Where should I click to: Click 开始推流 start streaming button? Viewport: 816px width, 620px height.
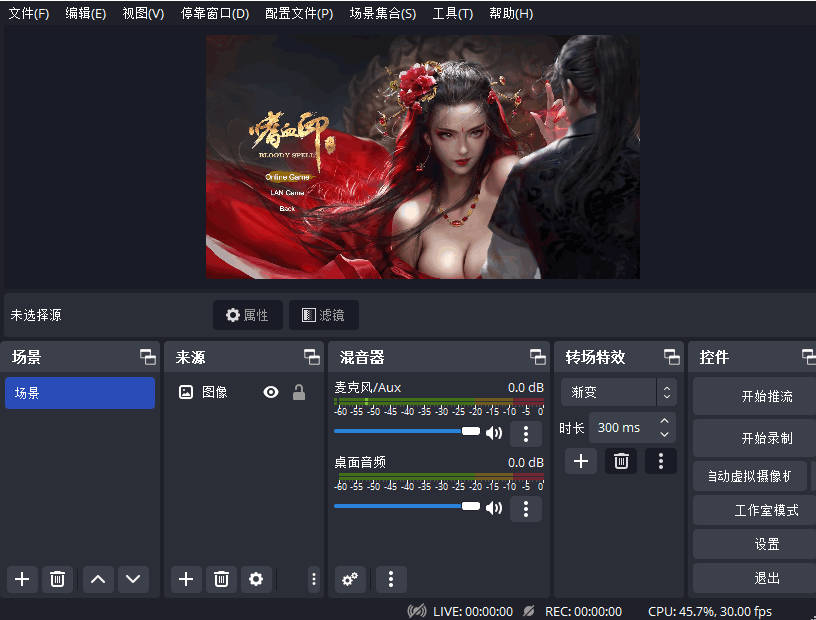[x=755, y=397]
